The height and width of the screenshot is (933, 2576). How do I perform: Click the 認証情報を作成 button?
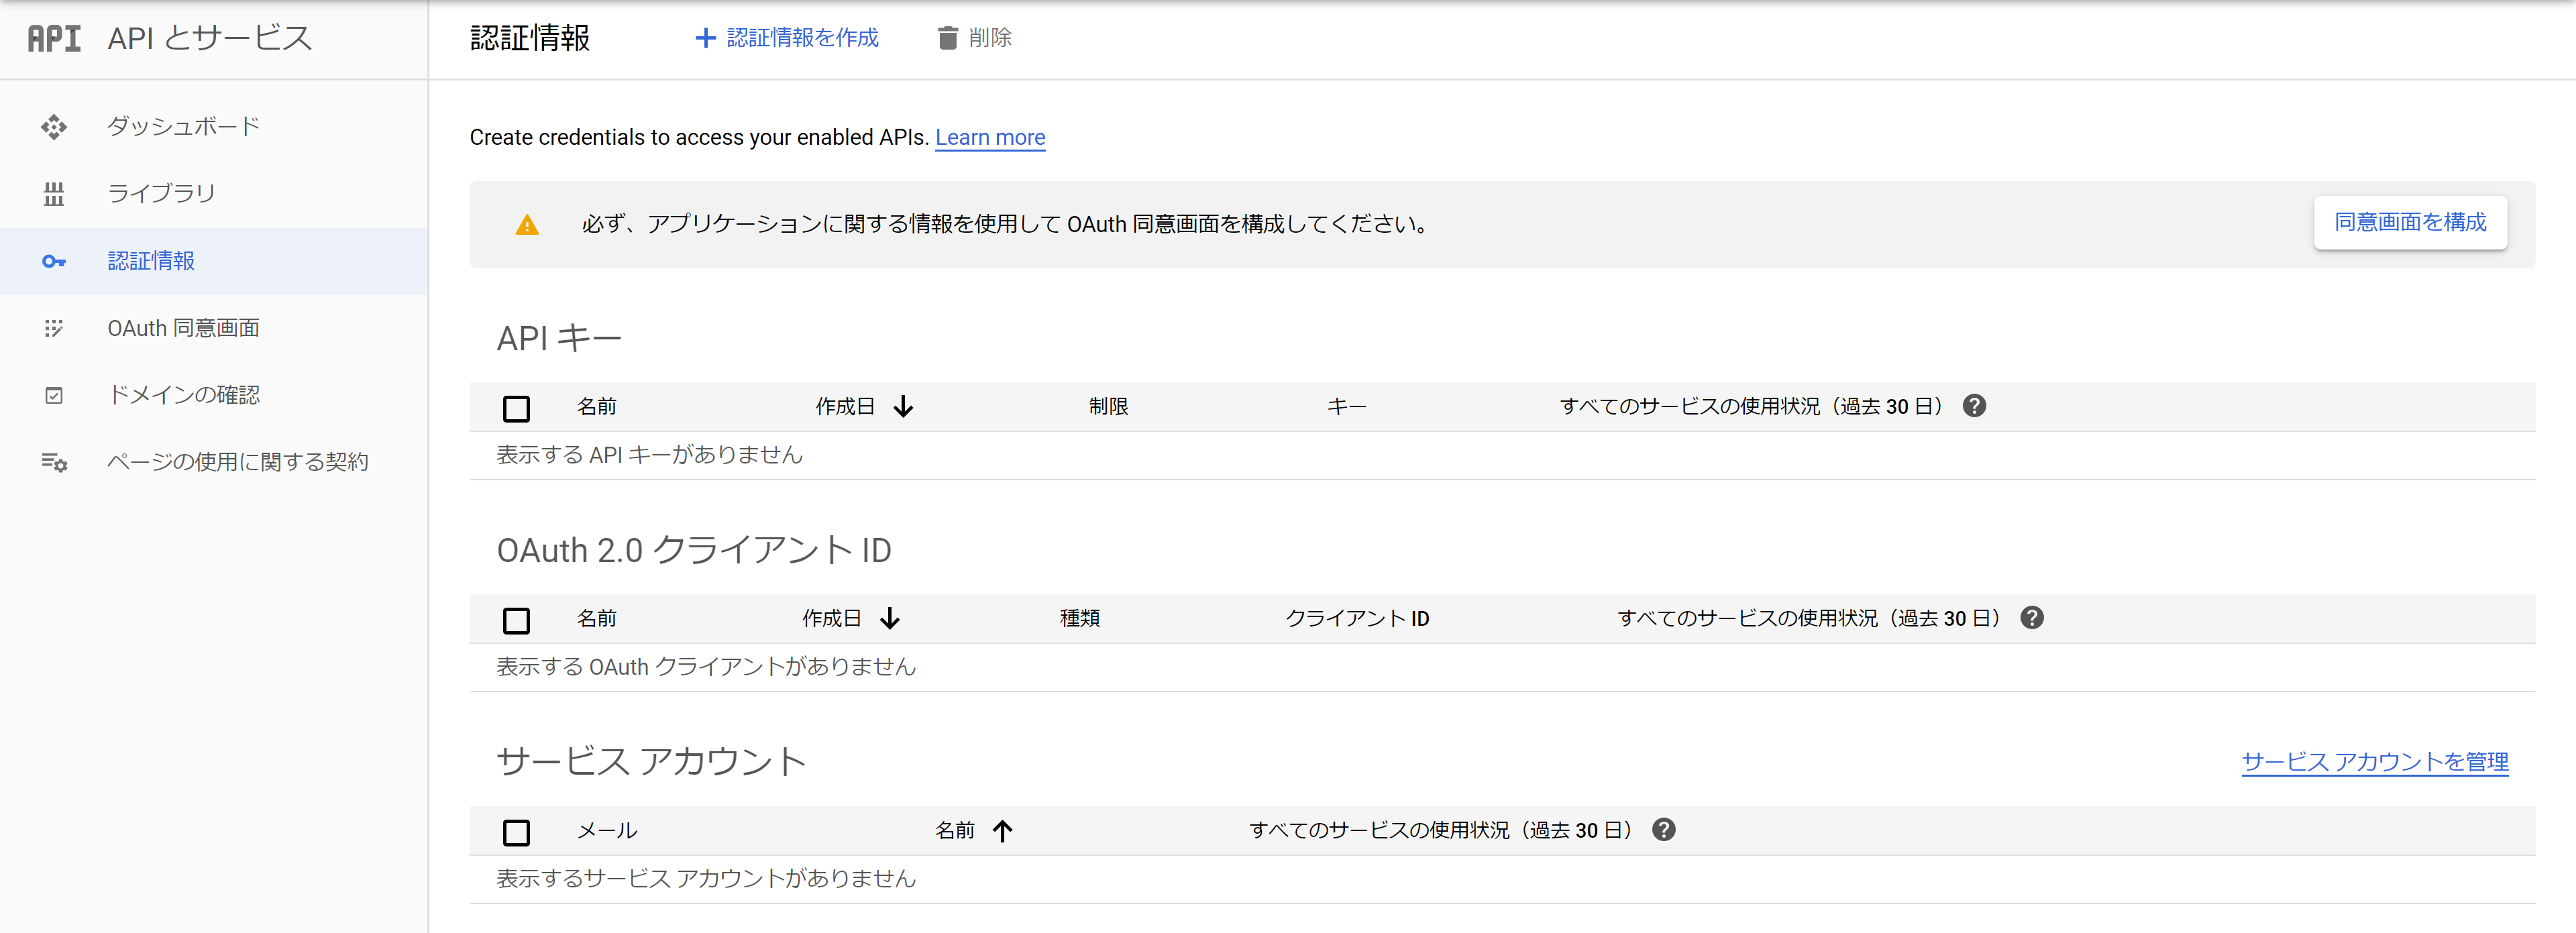[787, 38]
